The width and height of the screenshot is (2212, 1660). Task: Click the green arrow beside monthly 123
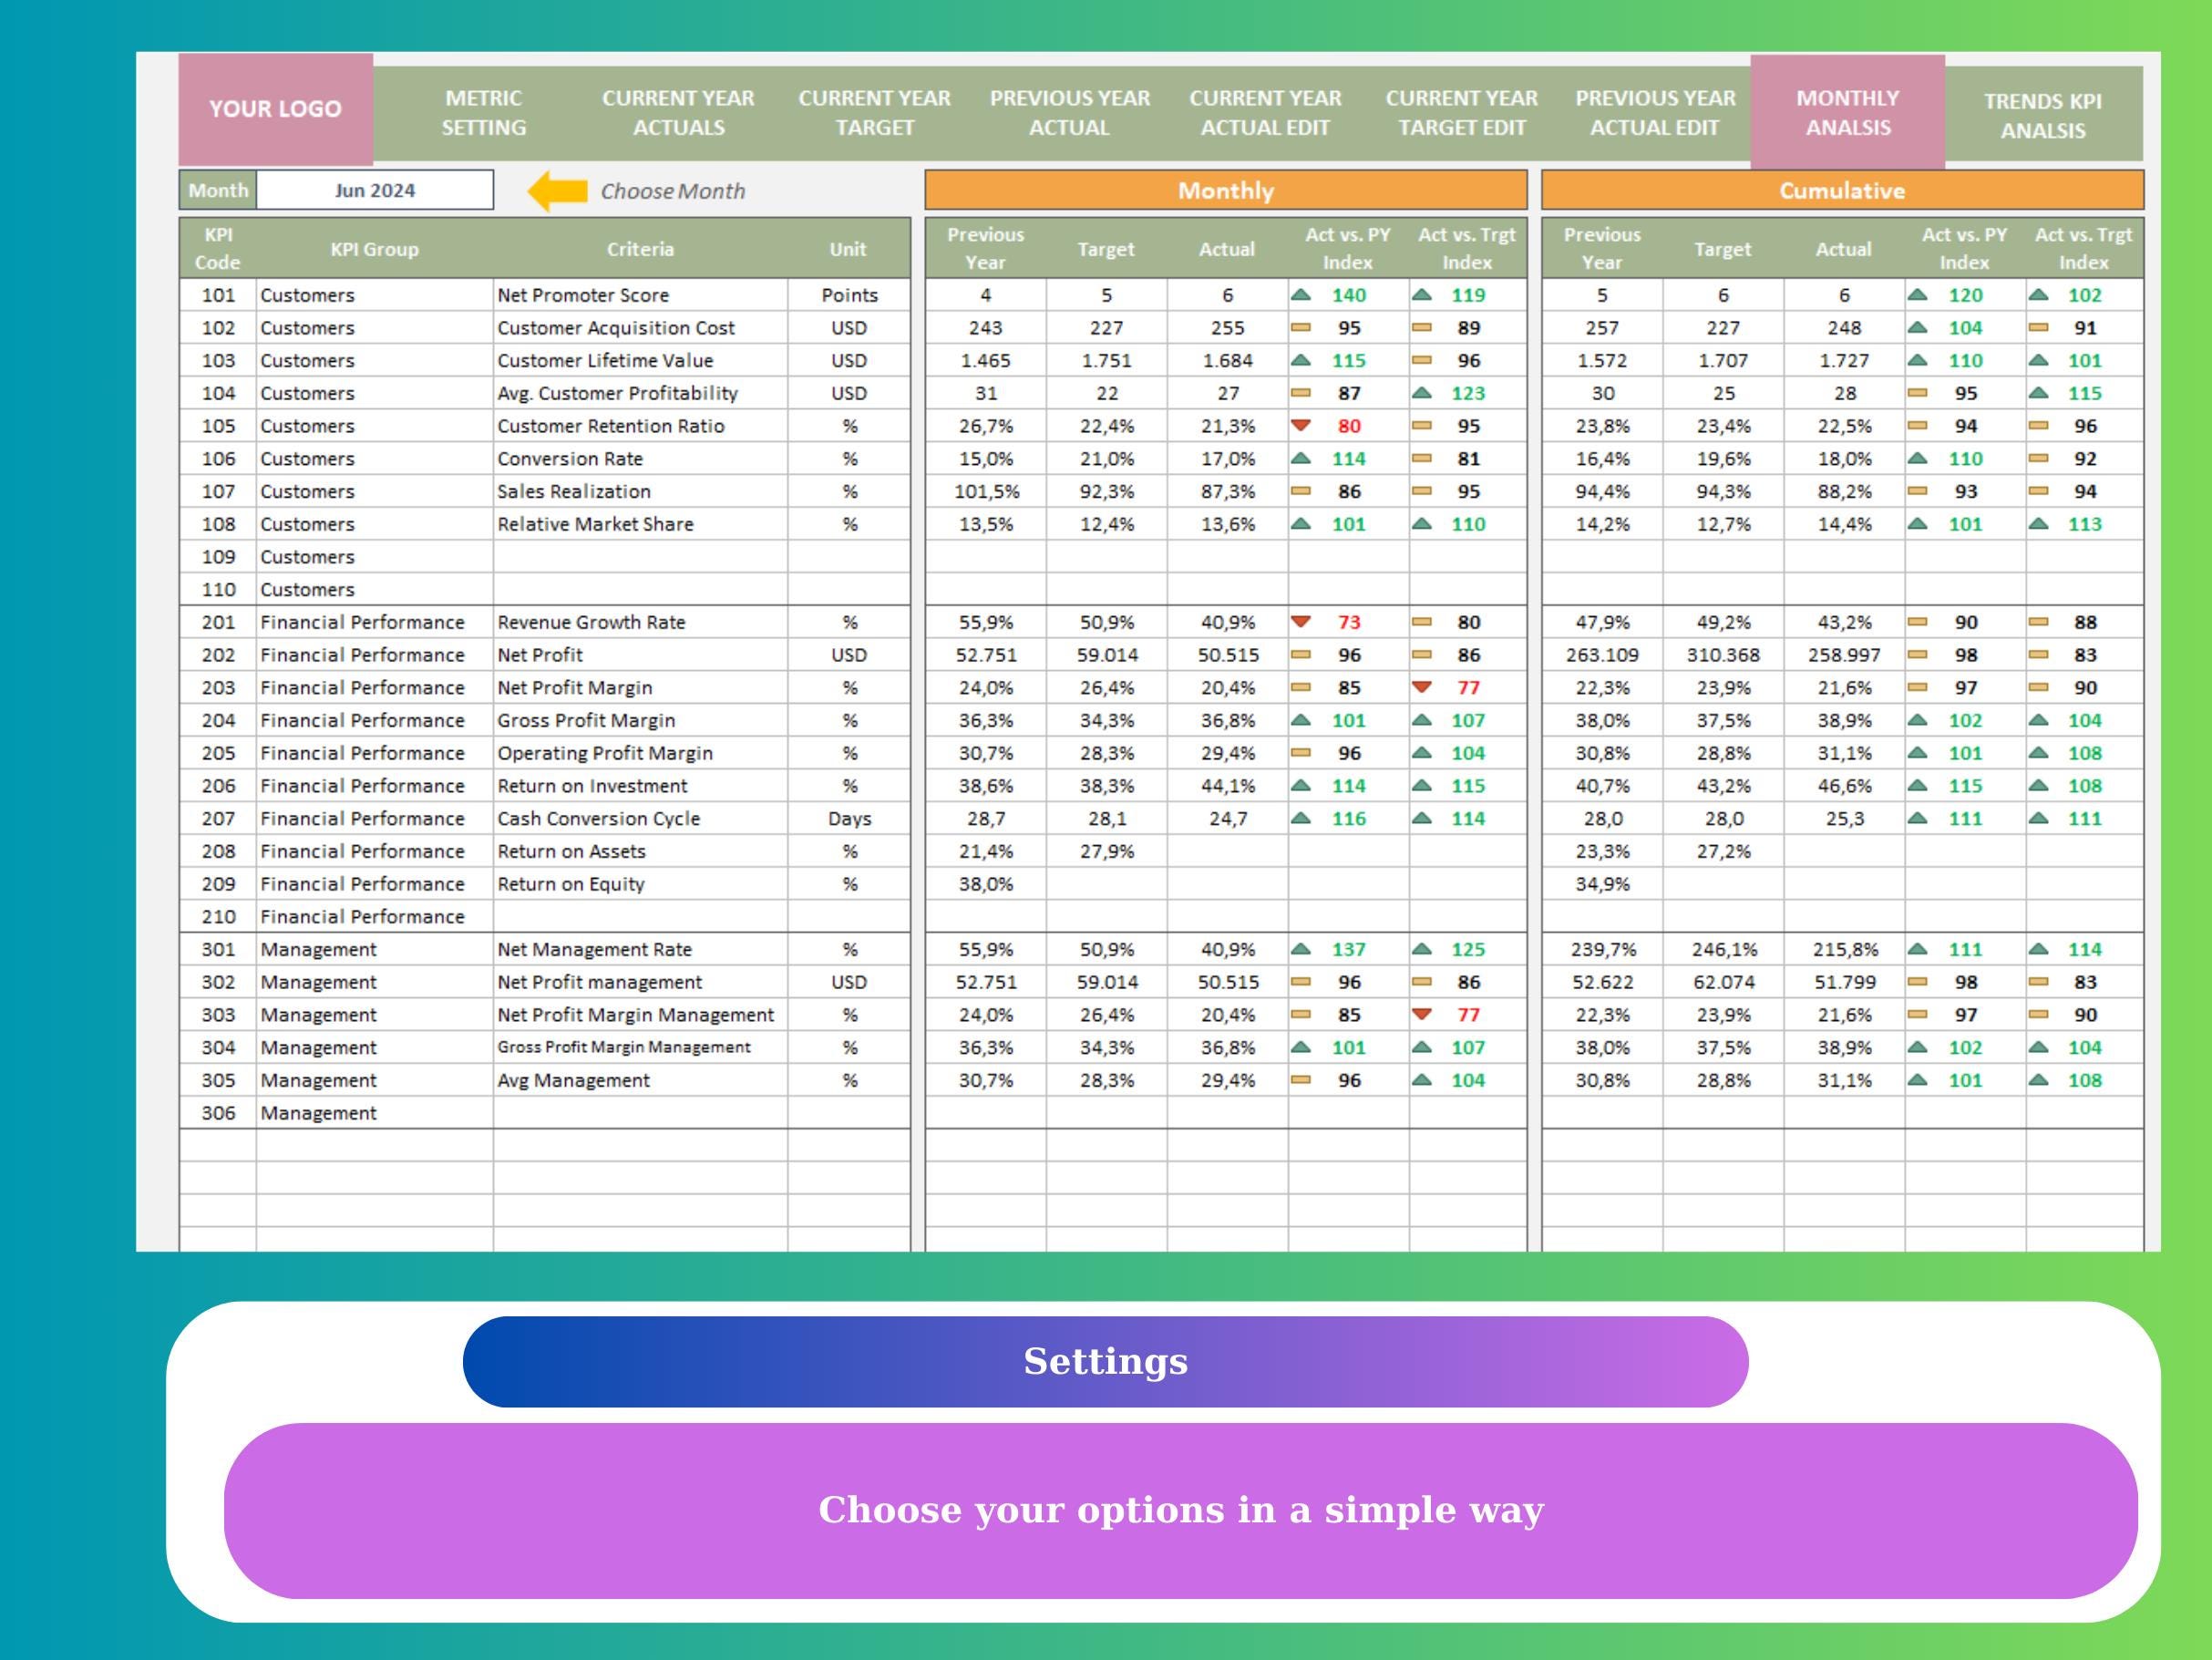[x=1422, y=393]
